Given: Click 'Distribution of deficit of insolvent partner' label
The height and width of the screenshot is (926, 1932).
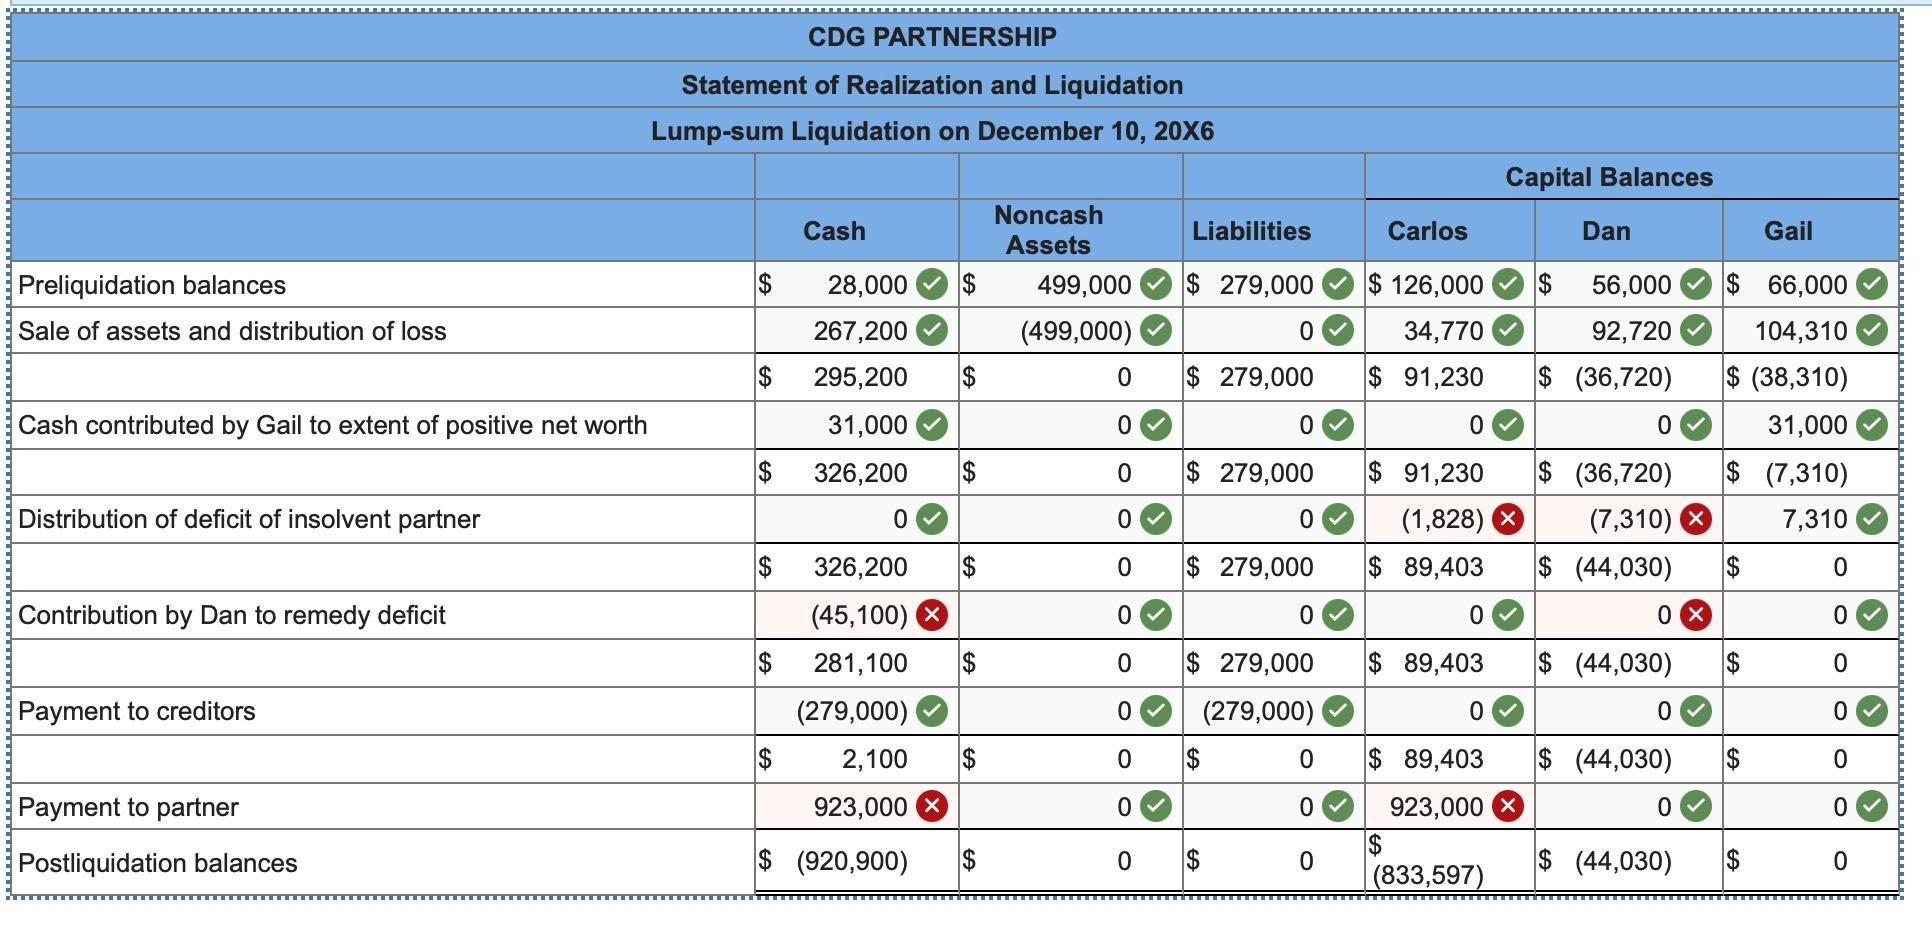Looking at the screenshot, I should [249, 519].
